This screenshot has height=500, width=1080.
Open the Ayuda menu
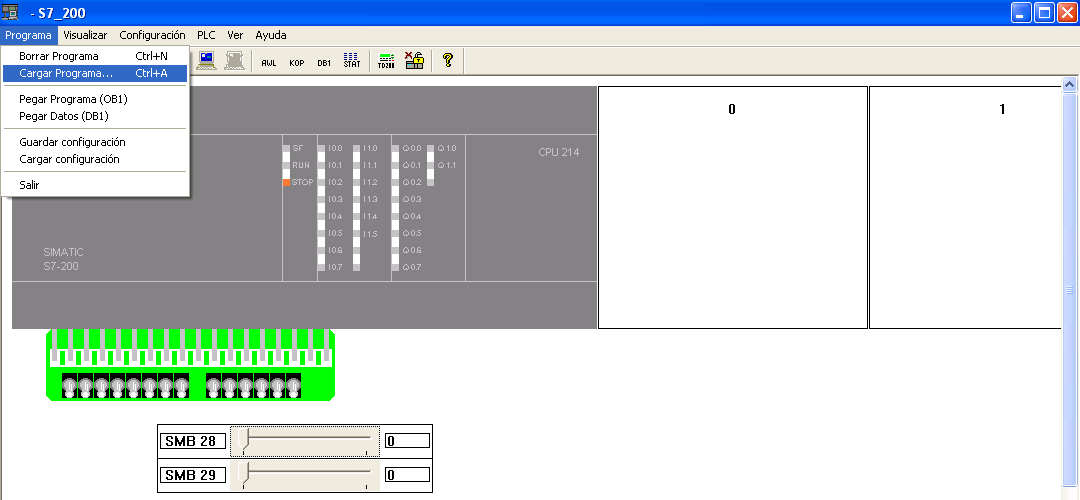coord(271,35)
